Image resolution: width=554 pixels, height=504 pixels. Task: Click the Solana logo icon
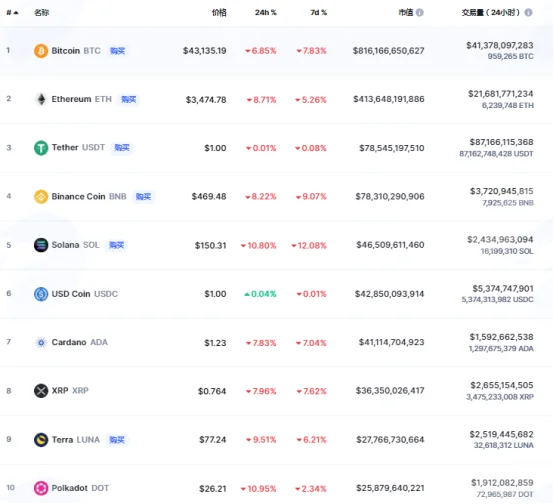coord(41,245)
